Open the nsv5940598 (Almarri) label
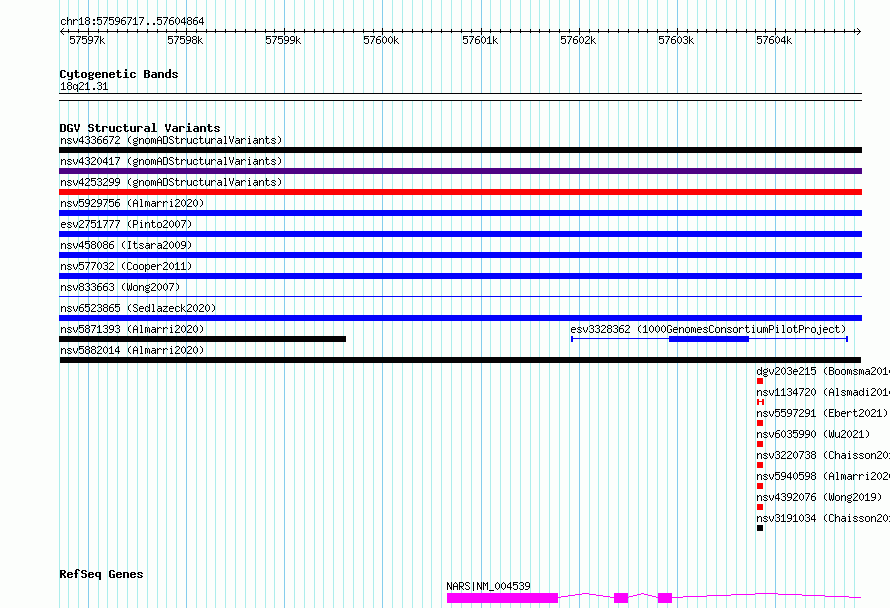The width and height of the screenshot is (890, 608). tap(822, 476)
